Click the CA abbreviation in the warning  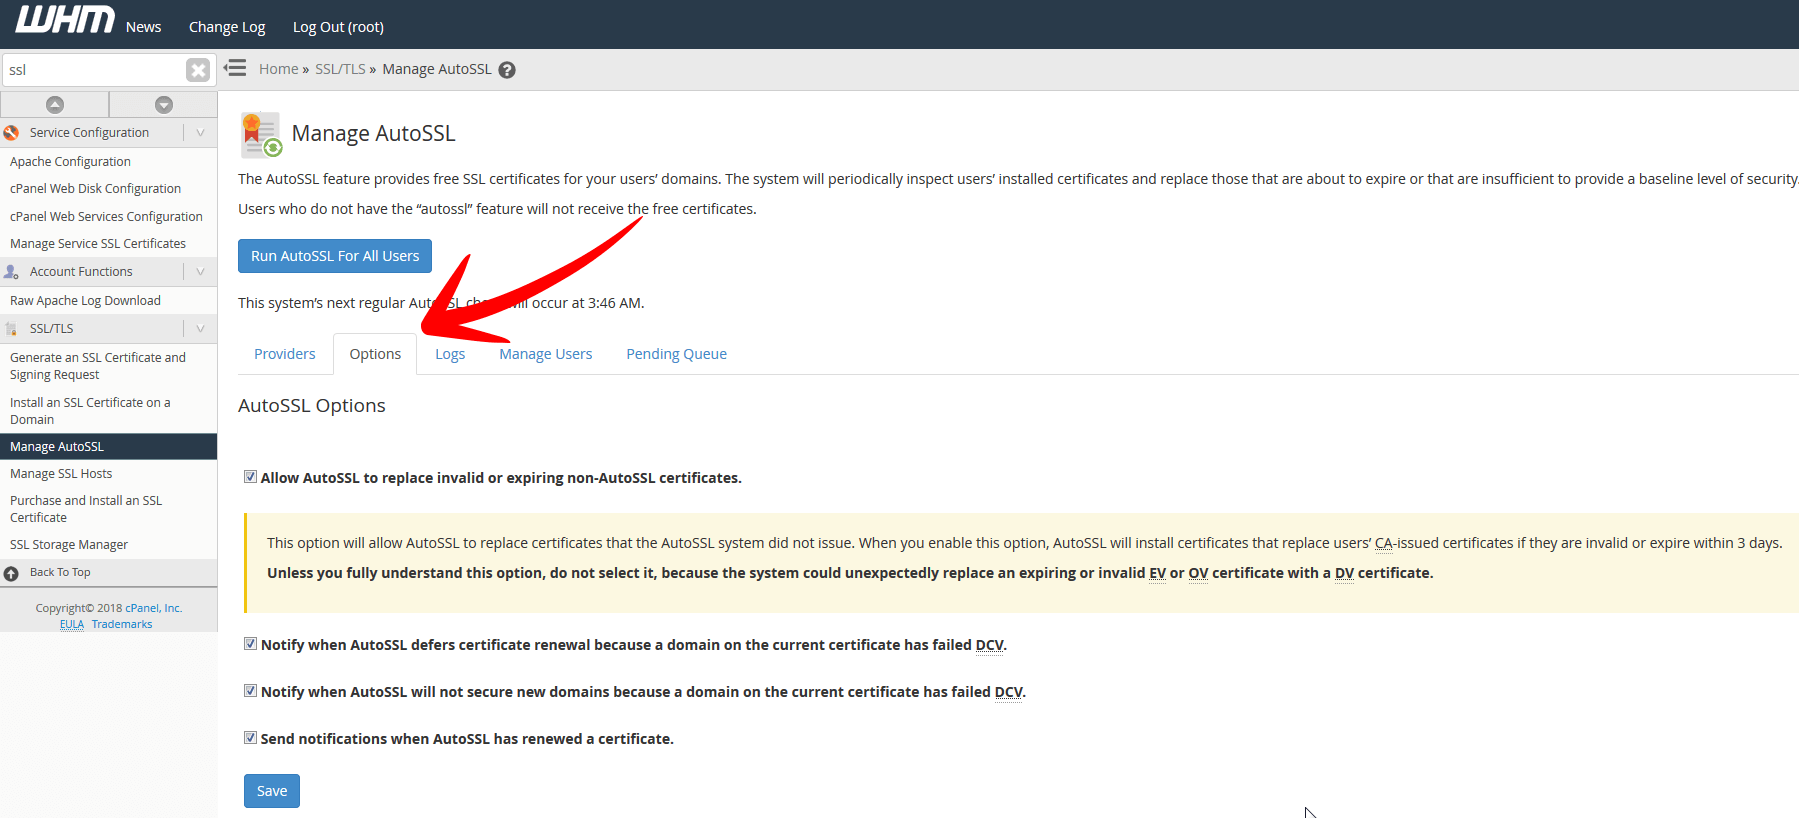[x=1384, y=543]
